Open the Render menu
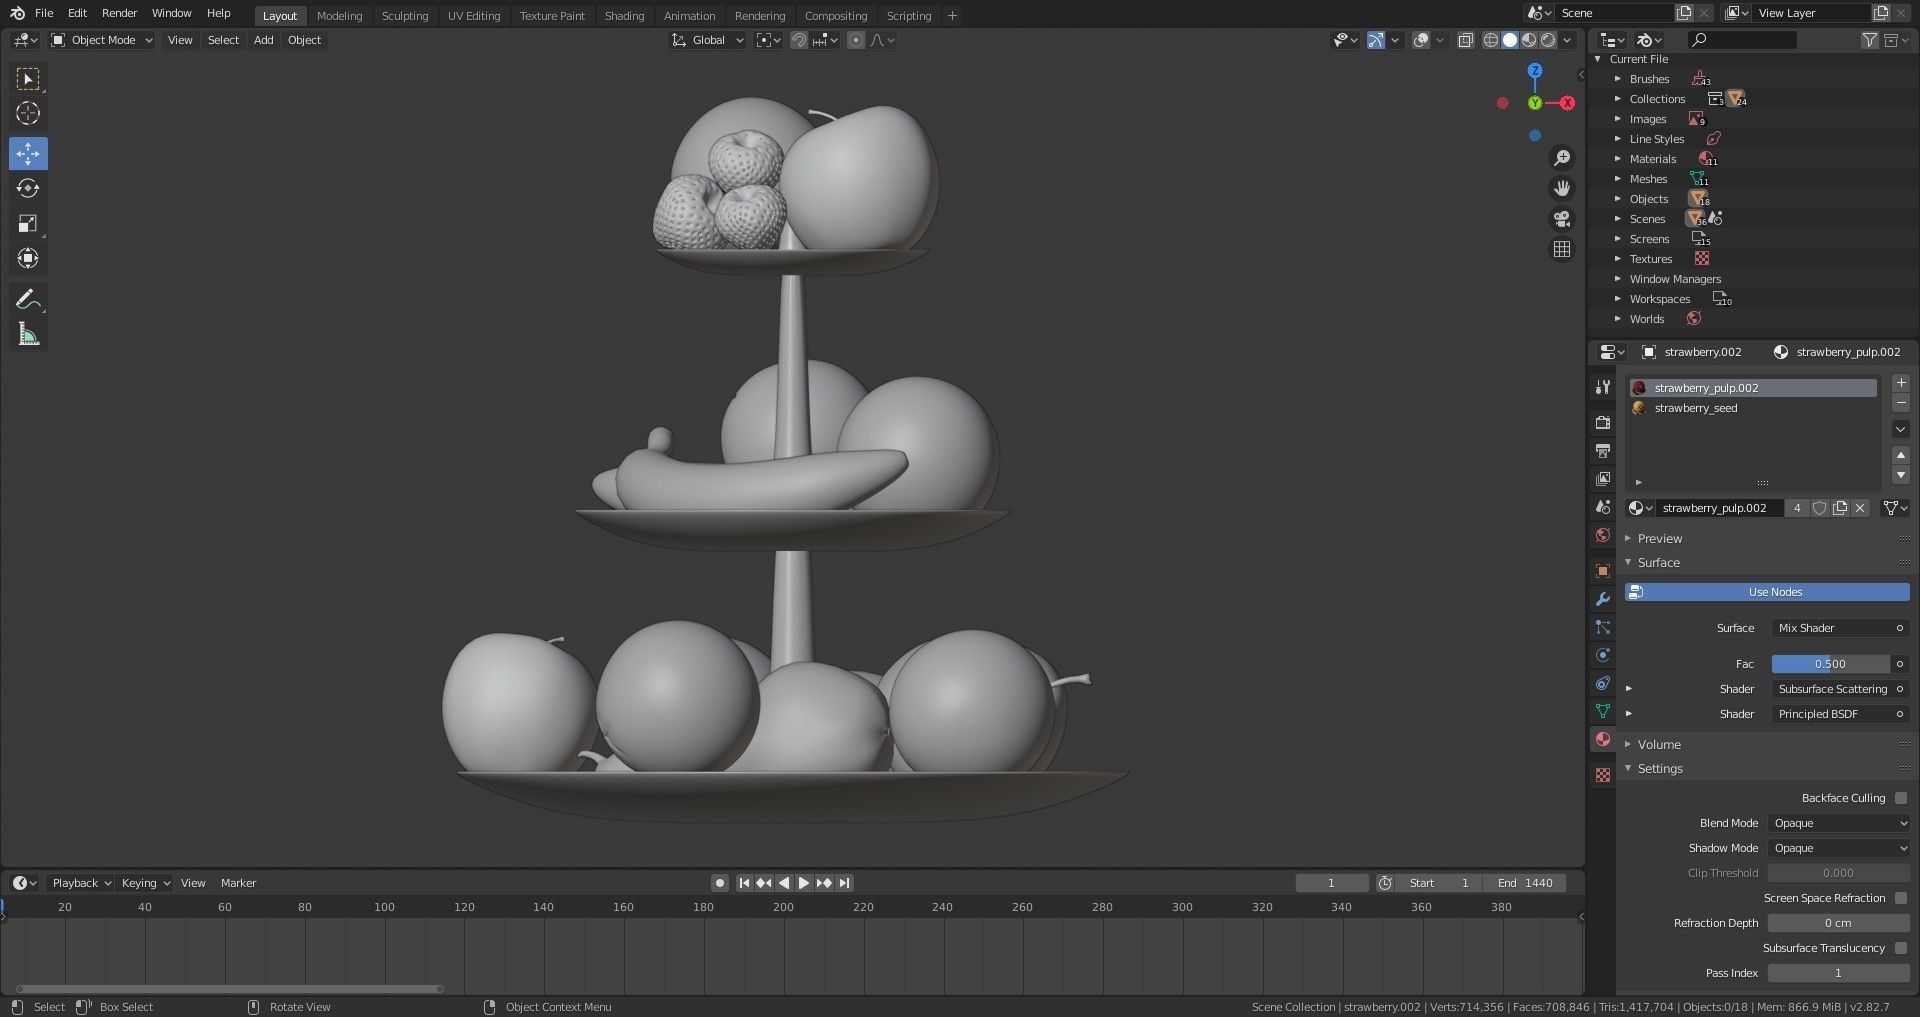The image size is (1920, 1017). point(119,13)
